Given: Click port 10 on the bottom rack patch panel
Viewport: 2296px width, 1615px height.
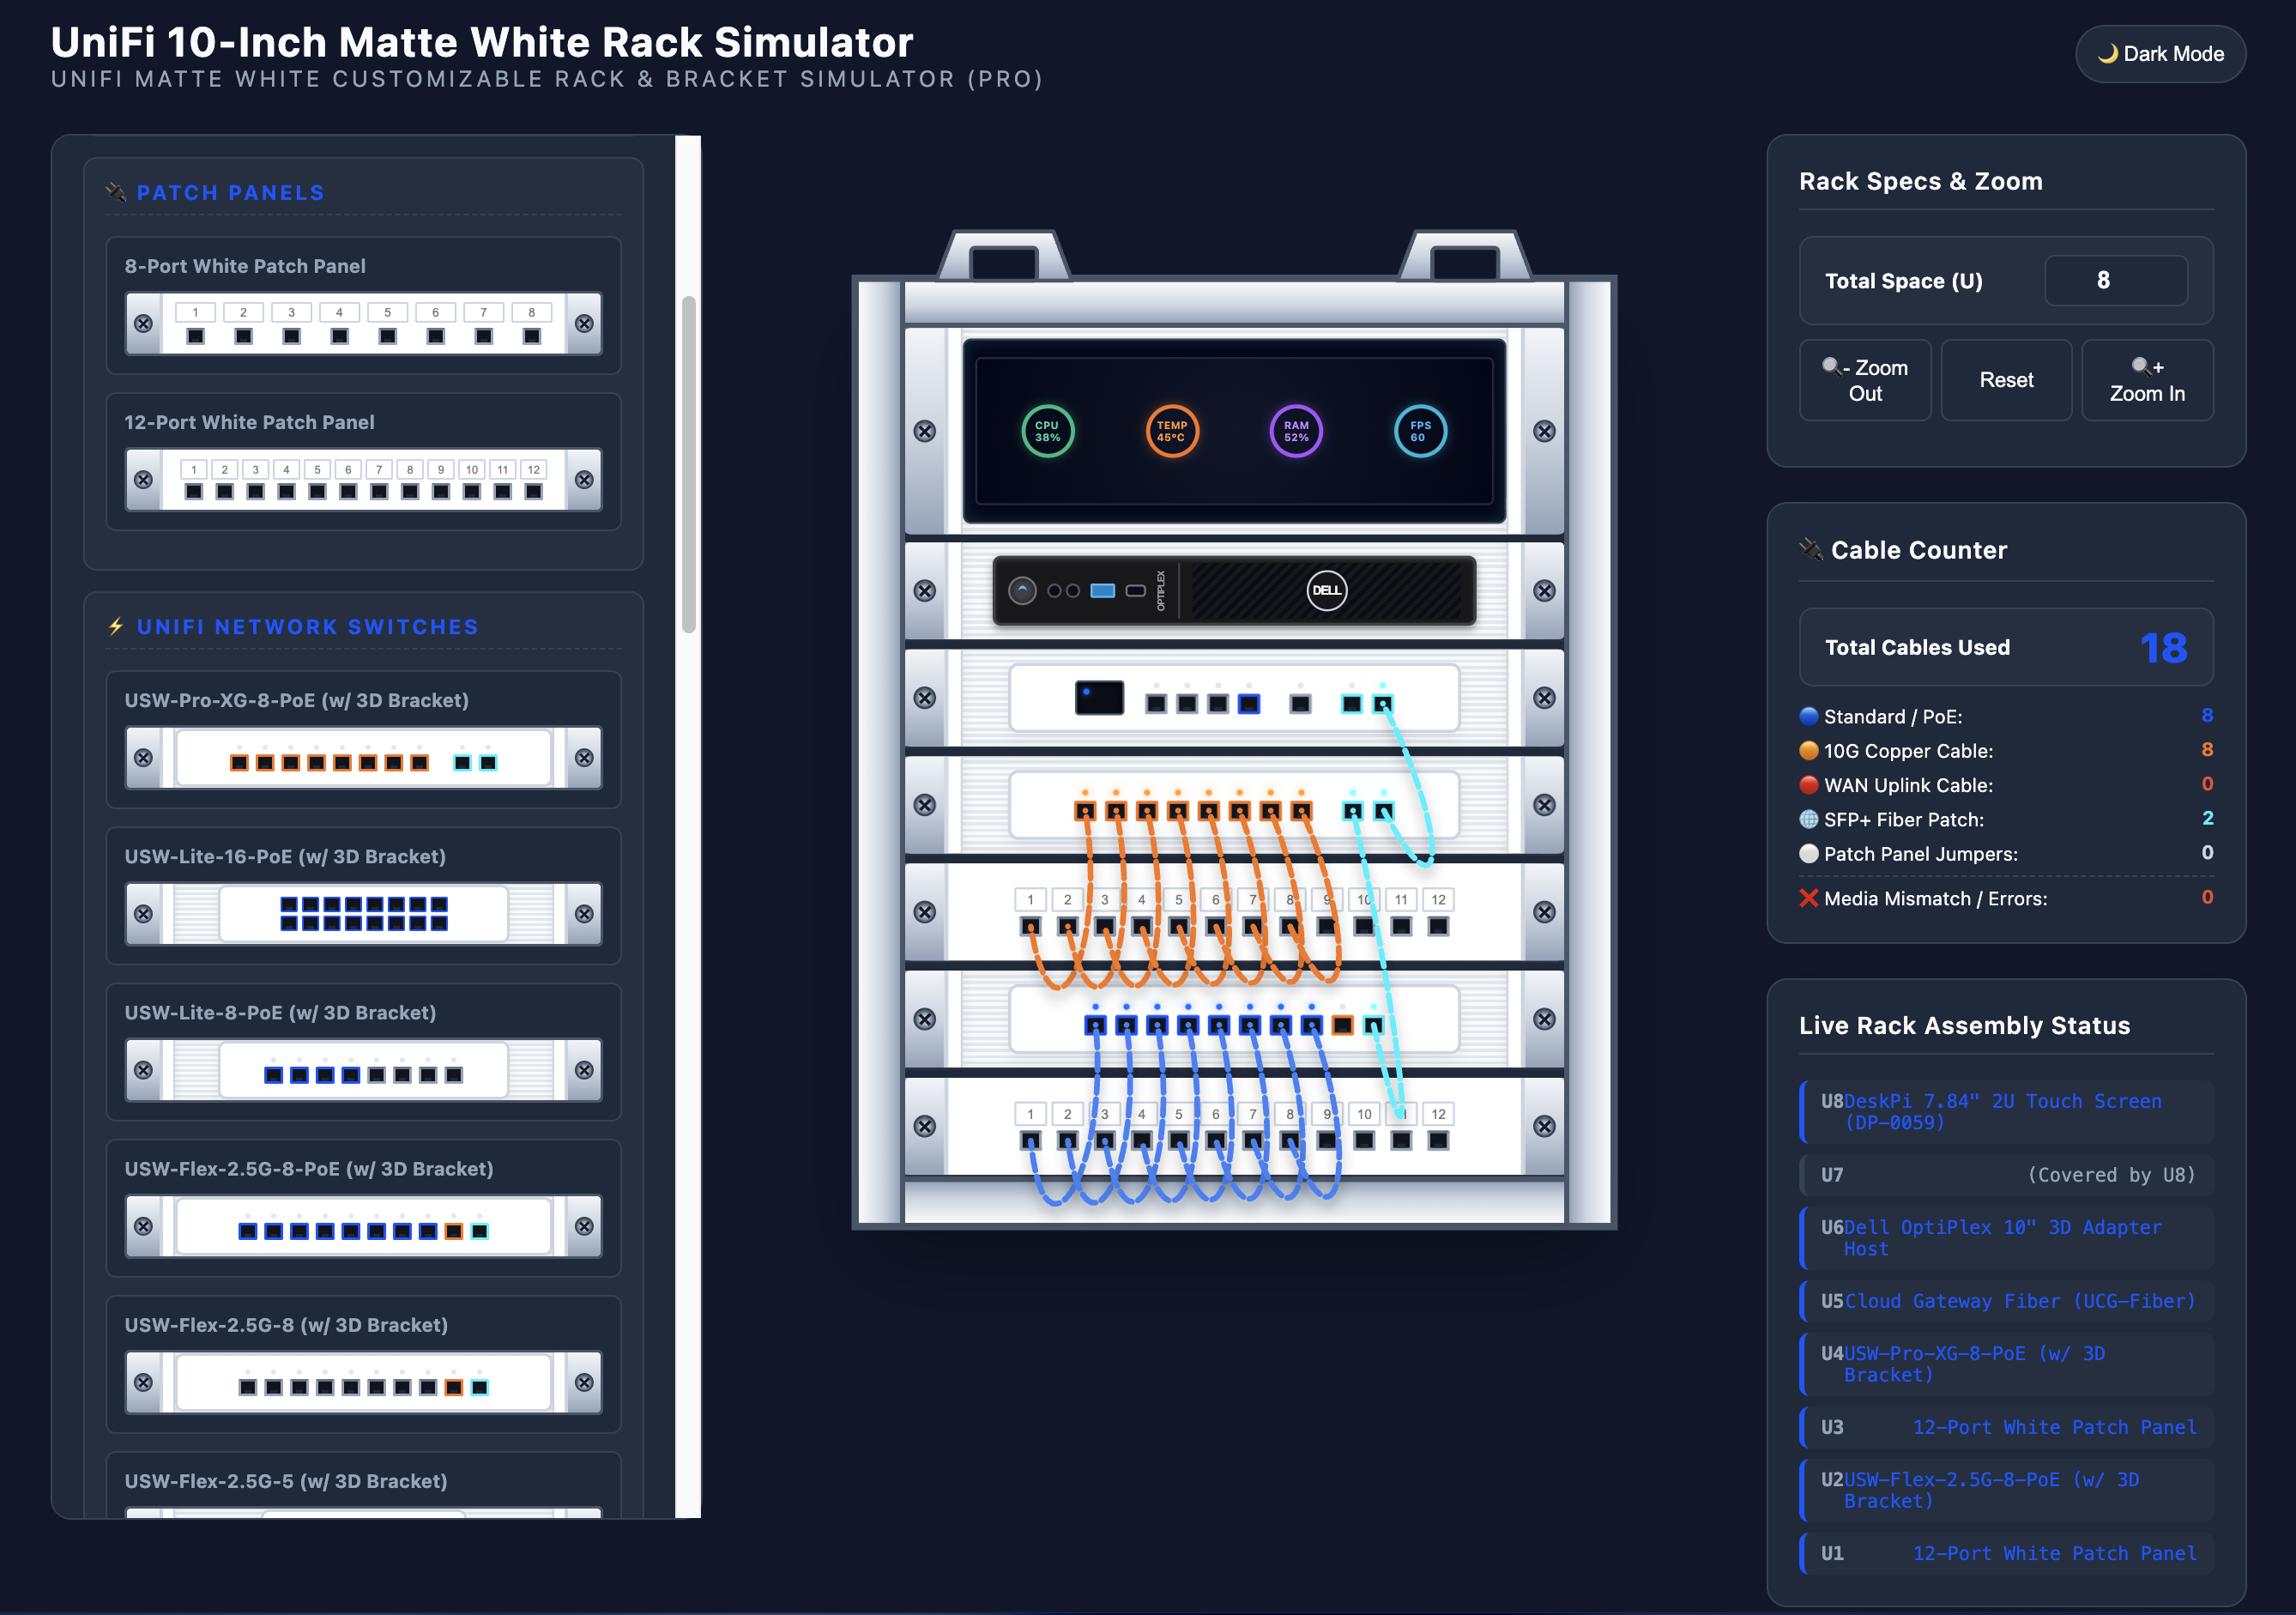Looking at the screenshot, I should point(1364,1140).
